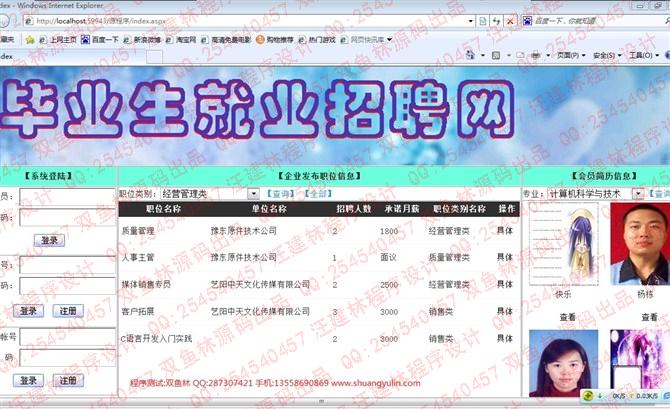Click 登录 button without adjacent 注册 button
This screenshot has height=409, width=670.
pos(49,241)
